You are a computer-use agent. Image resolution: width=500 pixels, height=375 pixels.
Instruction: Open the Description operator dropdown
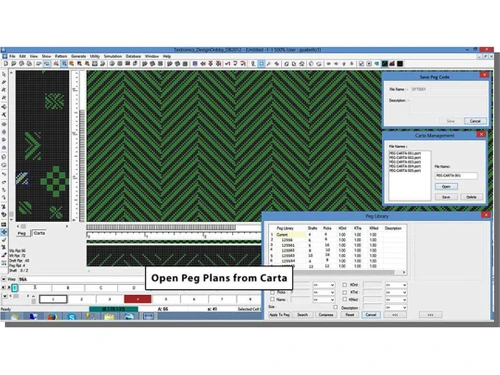[396, 307]
